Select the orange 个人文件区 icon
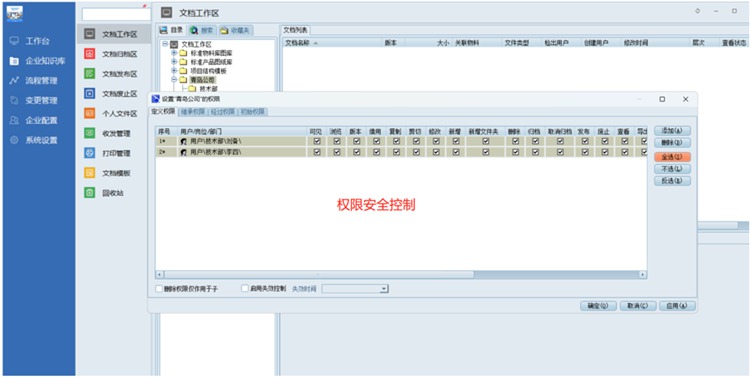 click(x=89, y=113)
